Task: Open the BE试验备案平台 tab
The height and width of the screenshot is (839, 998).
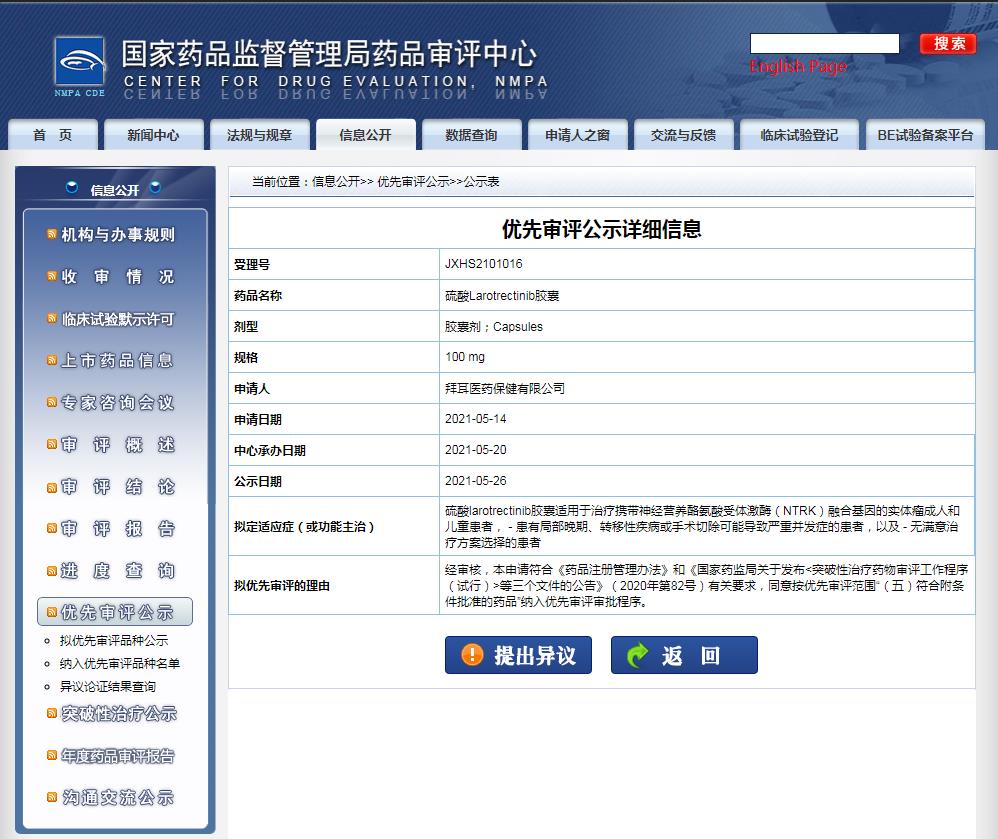Action: [x=925, y=134]
